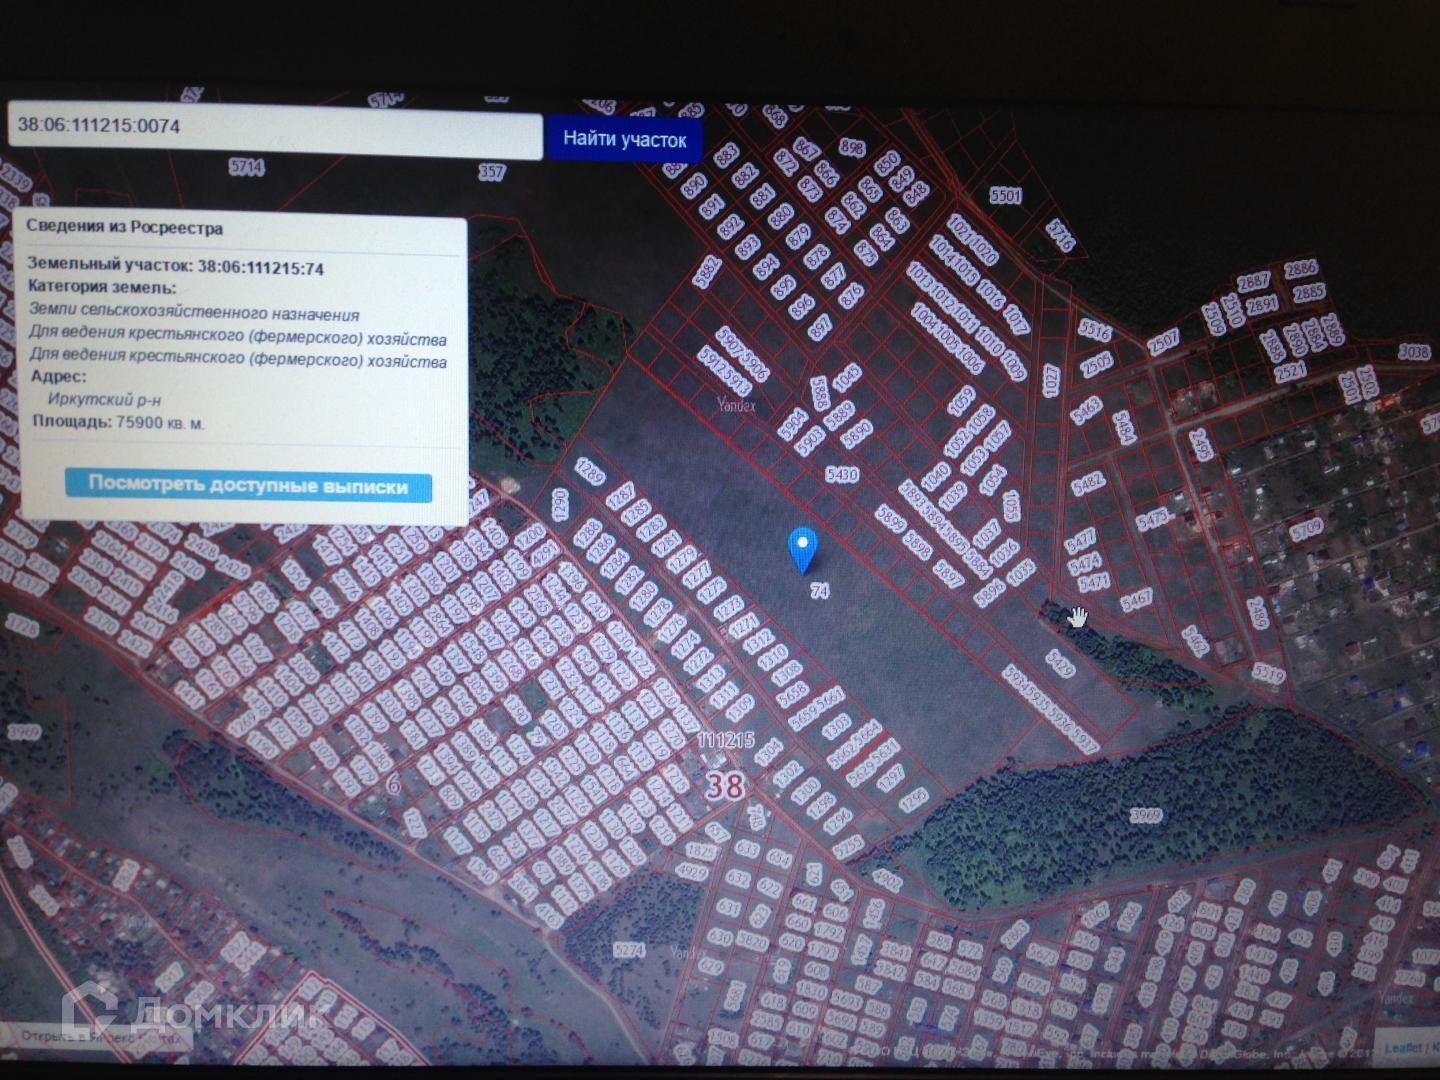
Task: Select the "Площадь: 75900 кв. м." line
Action: click(118, 422)
